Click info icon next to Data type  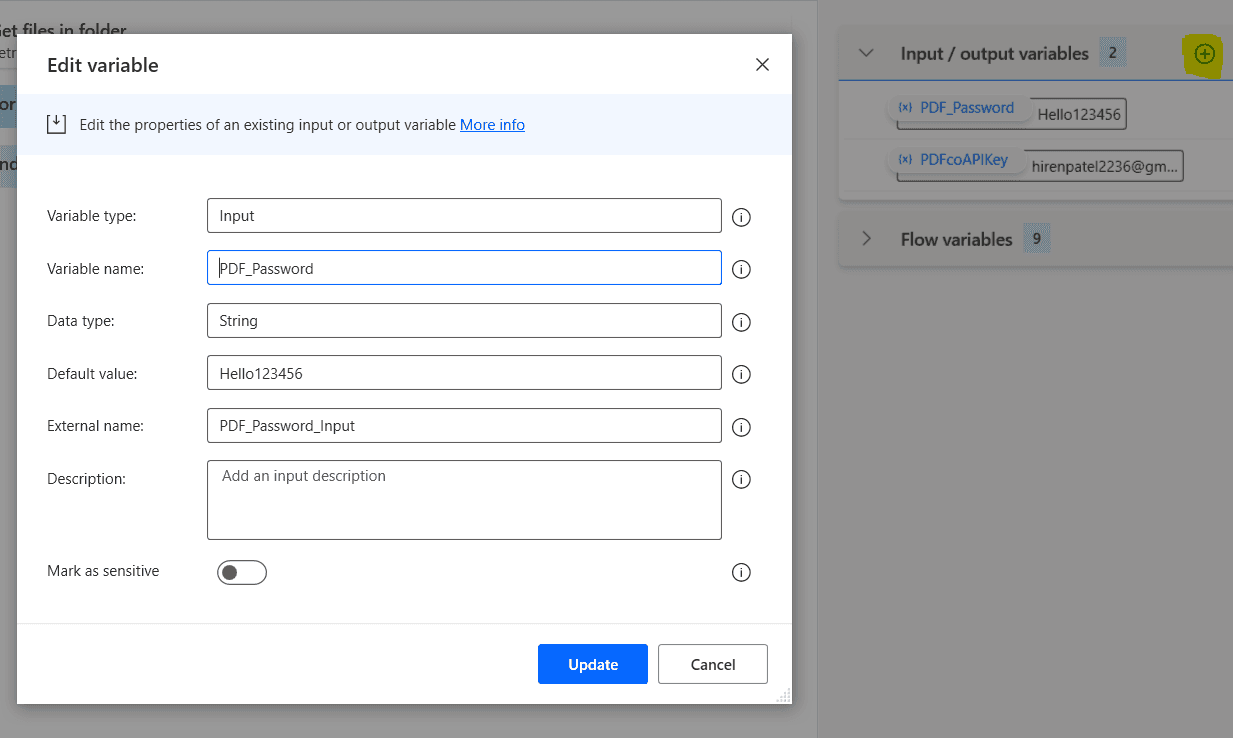pyautogui.click(x=741, y=322)
